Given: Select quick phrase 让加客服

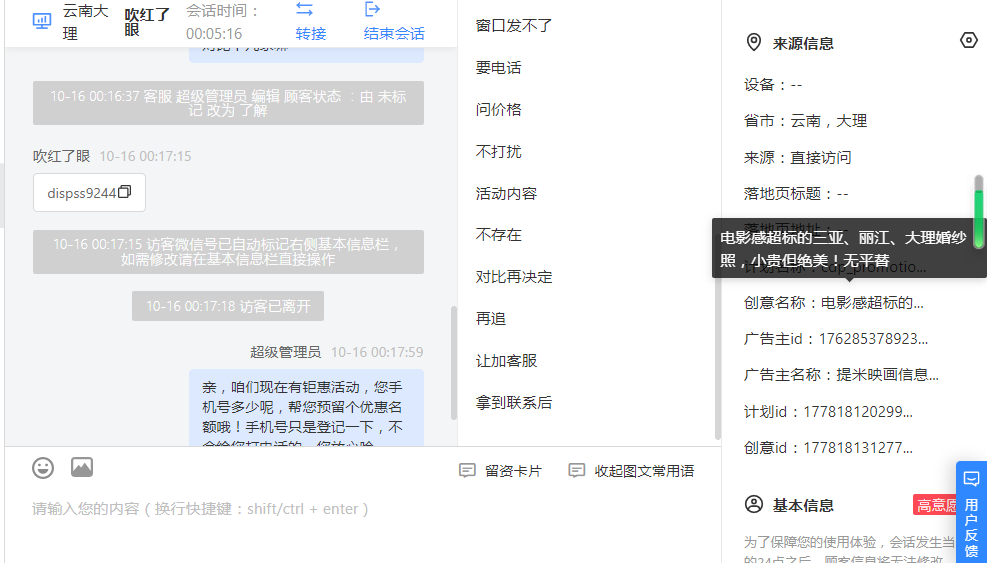Looking at the screenshot, I should (506, 361).
